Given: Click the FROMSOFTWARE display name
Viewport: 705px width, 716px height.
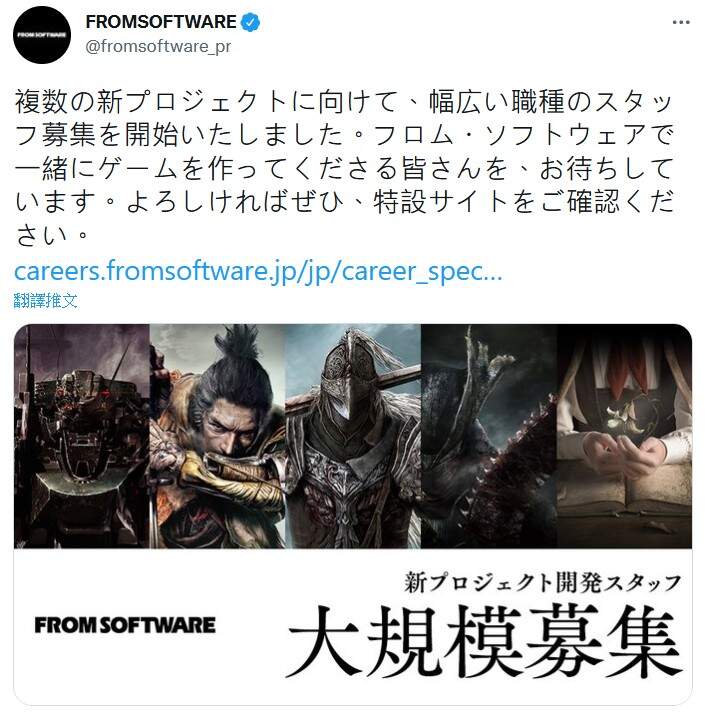Looking at the screenshot, I should (x=161, y=22).
